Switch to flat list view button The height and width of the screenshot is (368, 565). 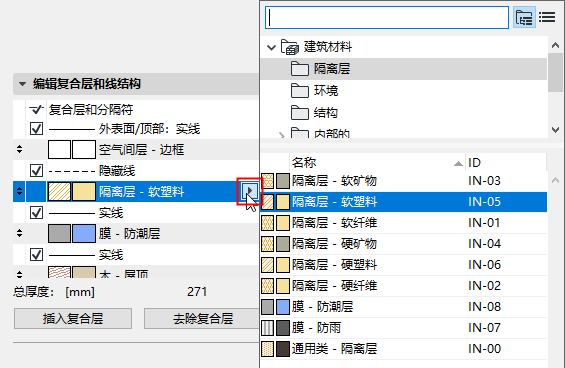pyautogui.click(x=547, y=17)
